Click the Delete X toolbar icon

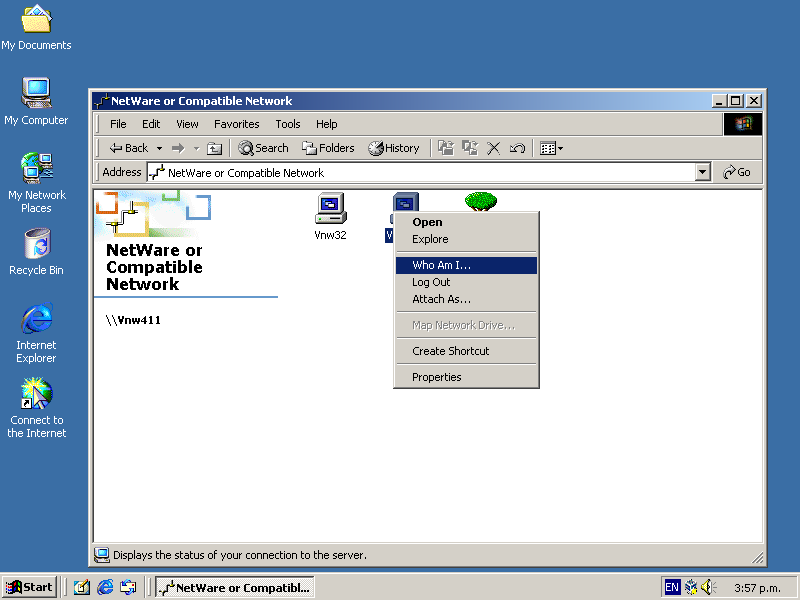click(x=493, y=148)
